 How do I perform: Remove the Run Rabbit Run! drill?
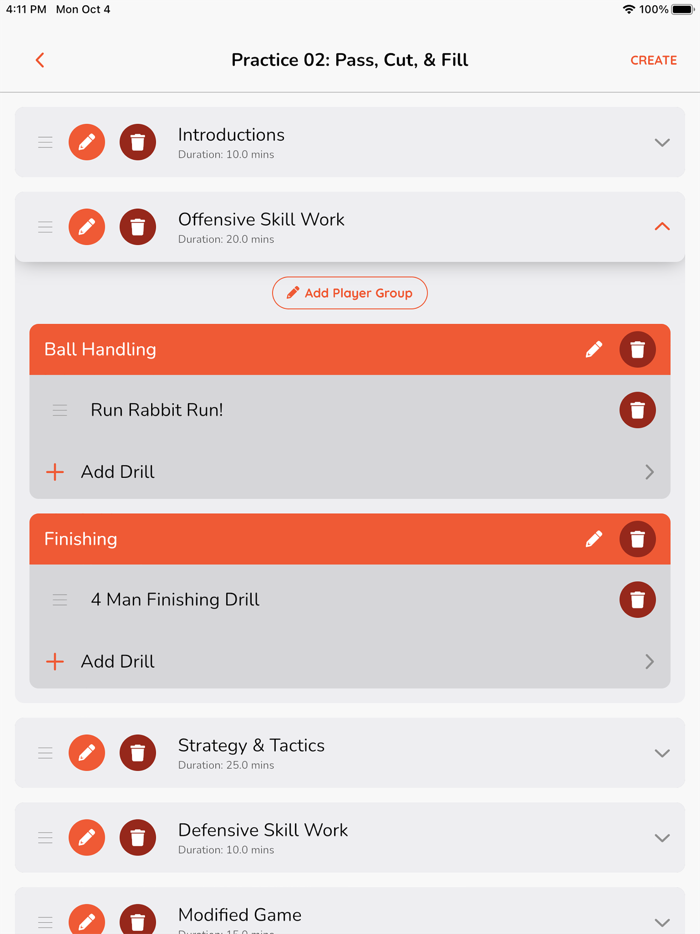click(637, 410)
